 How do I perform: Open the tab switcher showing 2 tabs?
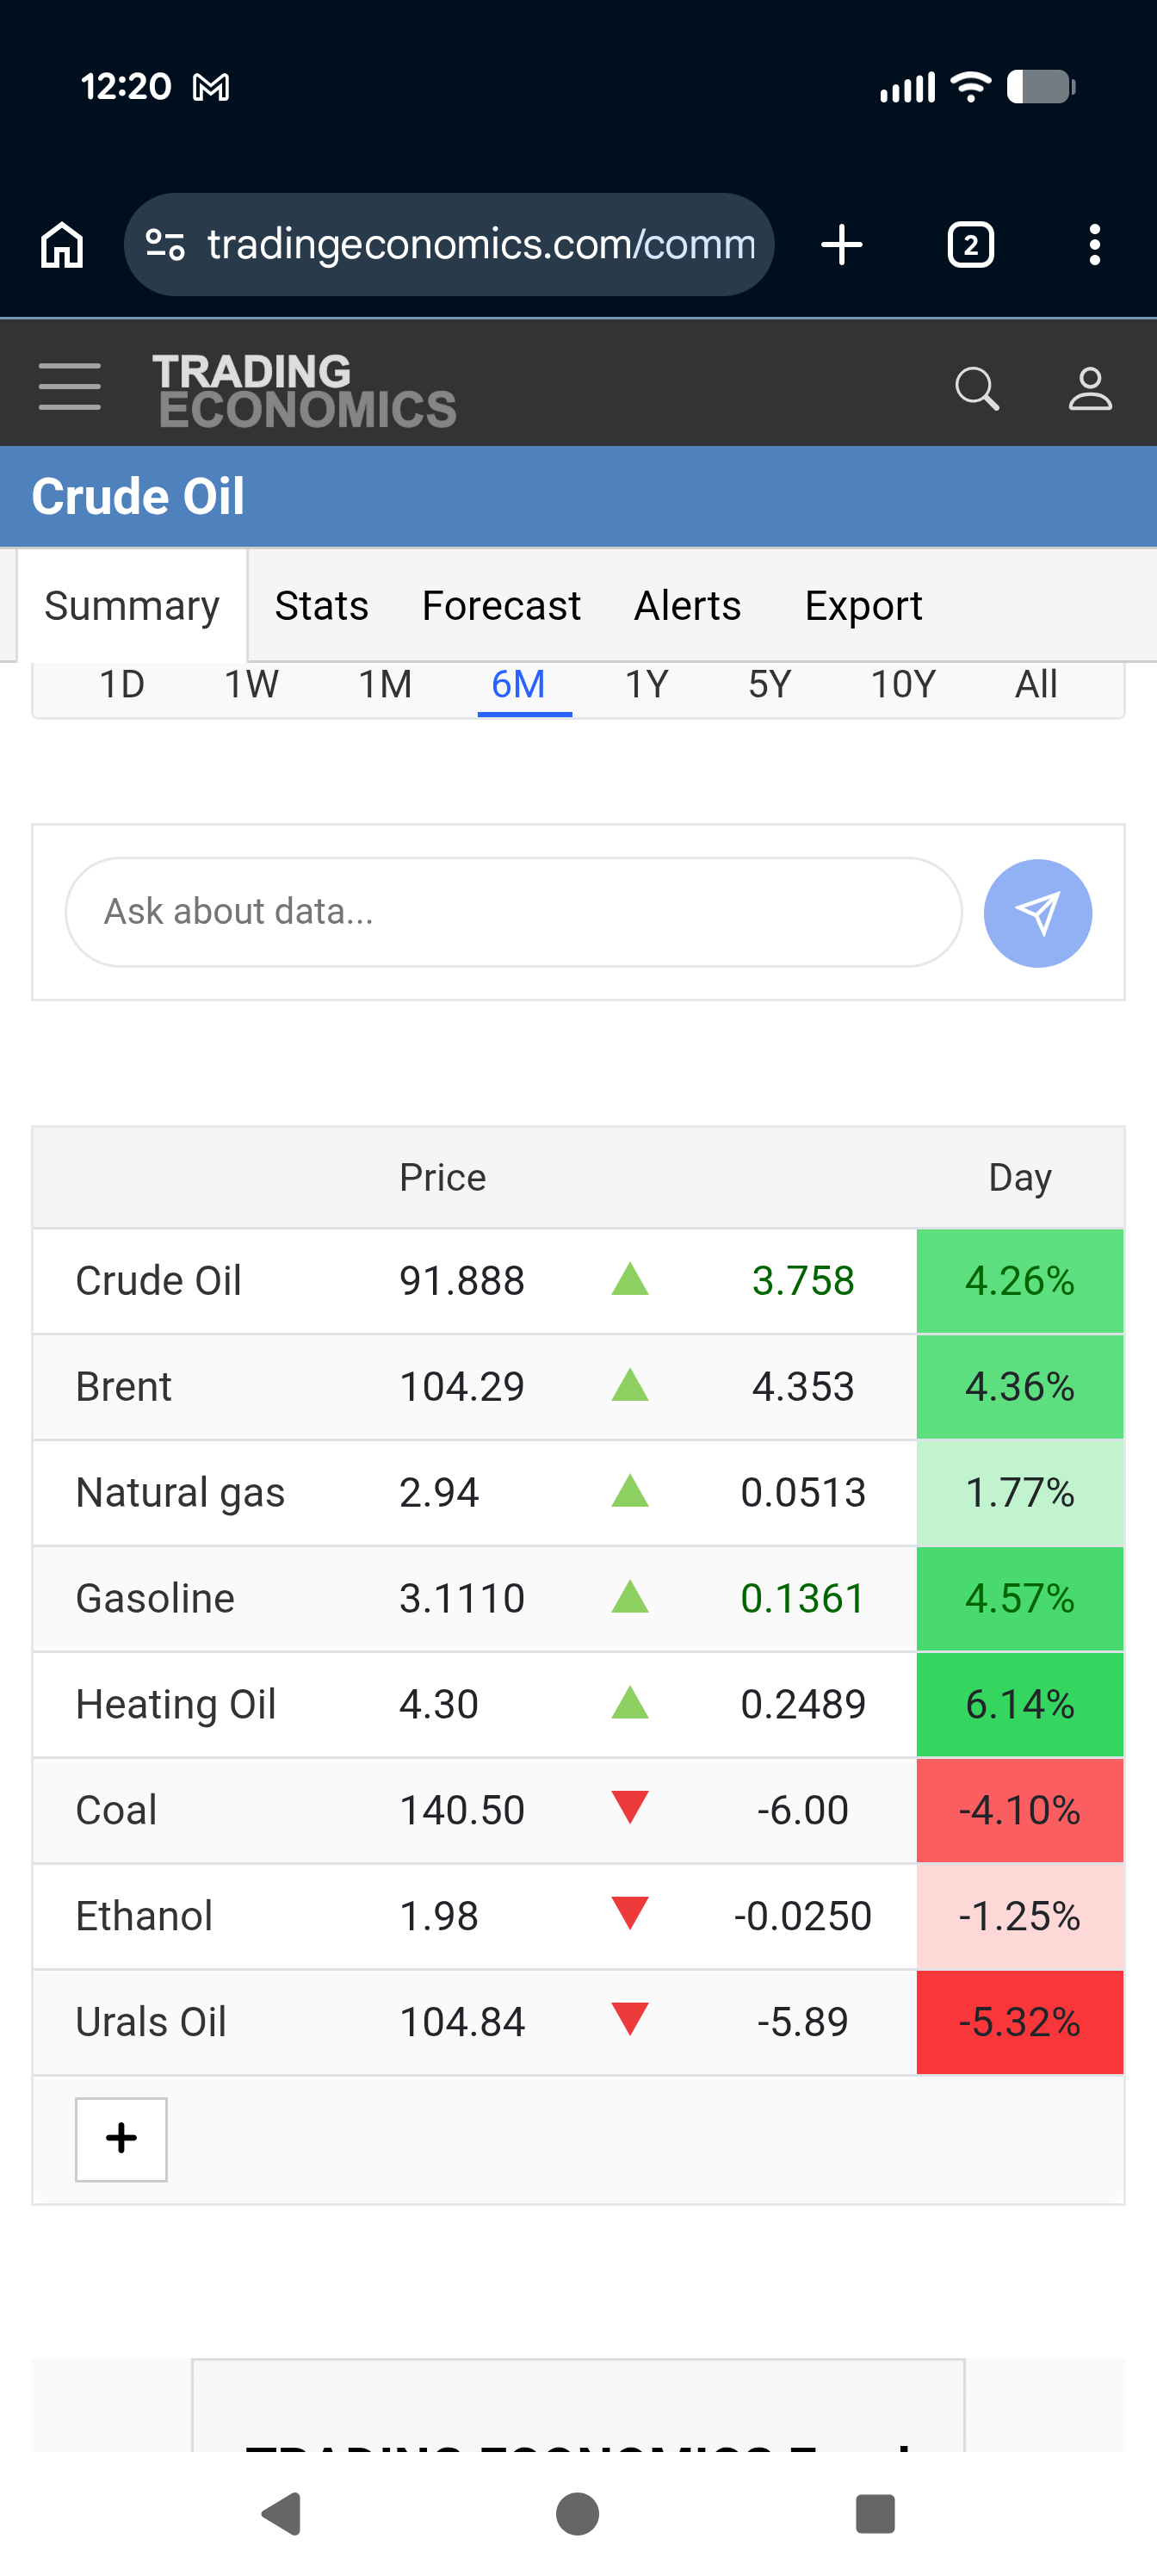(969, 245)
